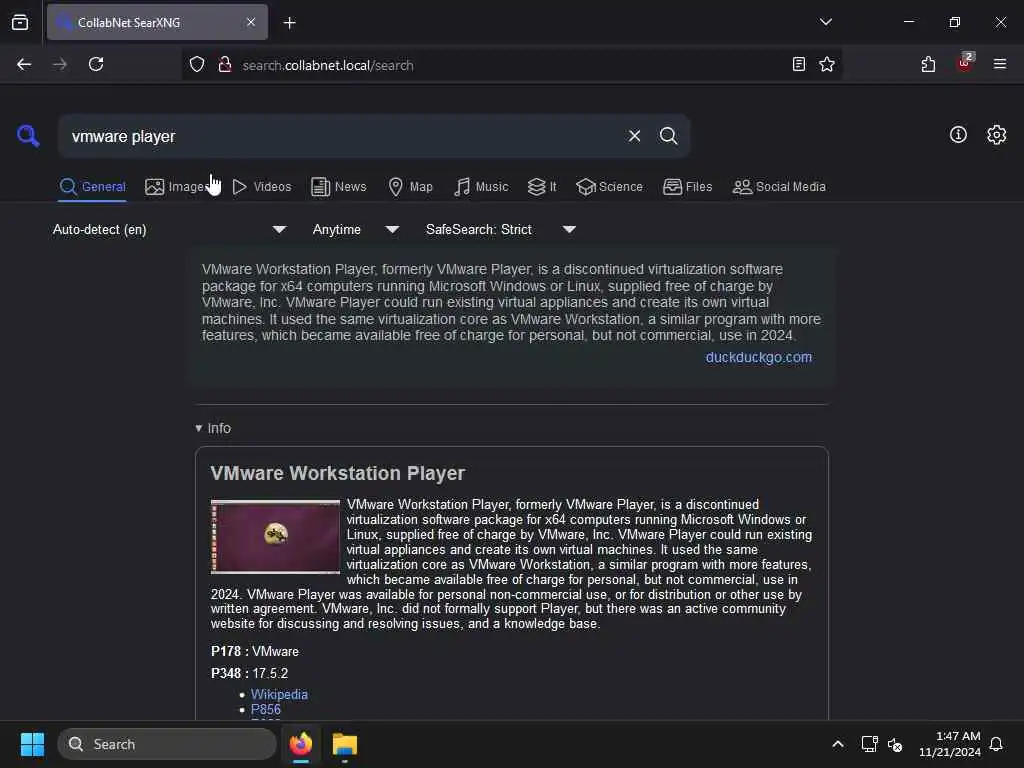Image resolution: width=1024 pixels, height=768 pixels.
Task: Switch to Social Media category
Action: (x=779, y=187)
